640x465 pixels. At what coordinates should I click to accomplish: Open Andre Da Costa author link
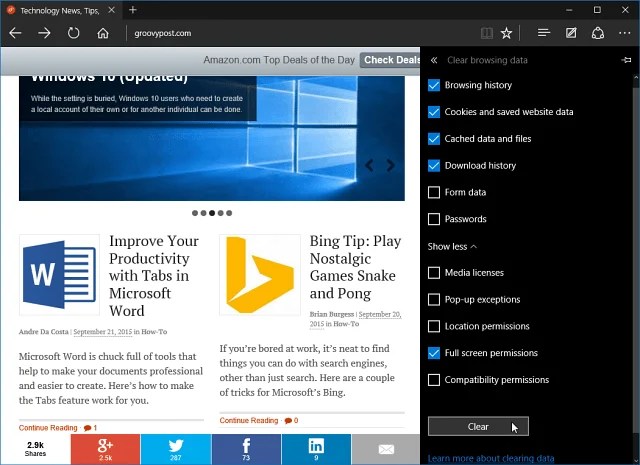[x=43, y=332]
